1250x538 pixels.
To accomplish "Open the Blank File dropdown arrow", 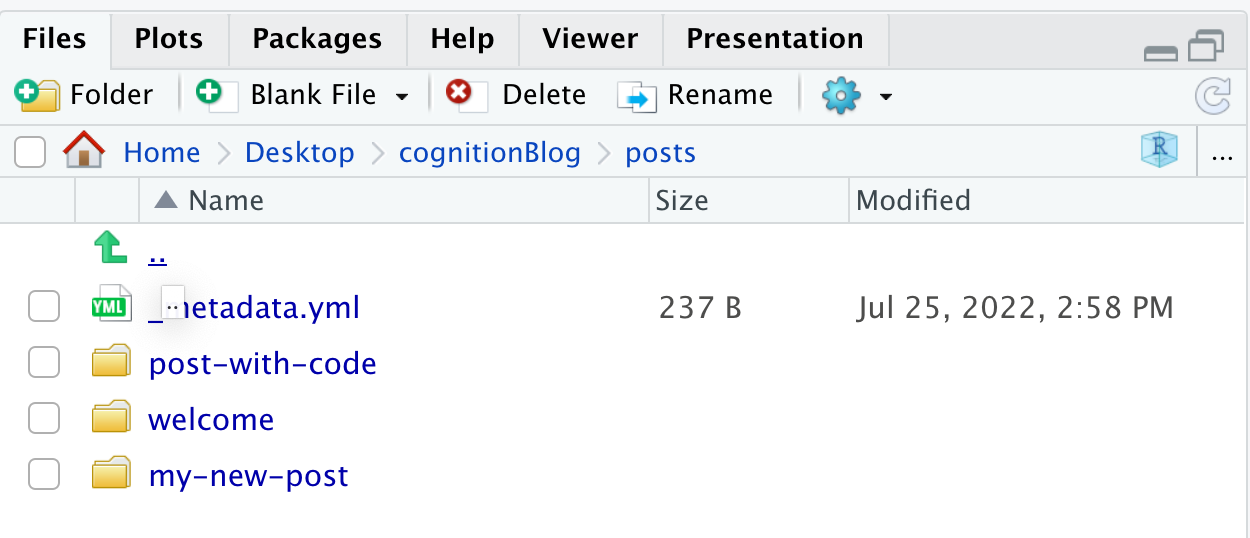I will point(402,97).
